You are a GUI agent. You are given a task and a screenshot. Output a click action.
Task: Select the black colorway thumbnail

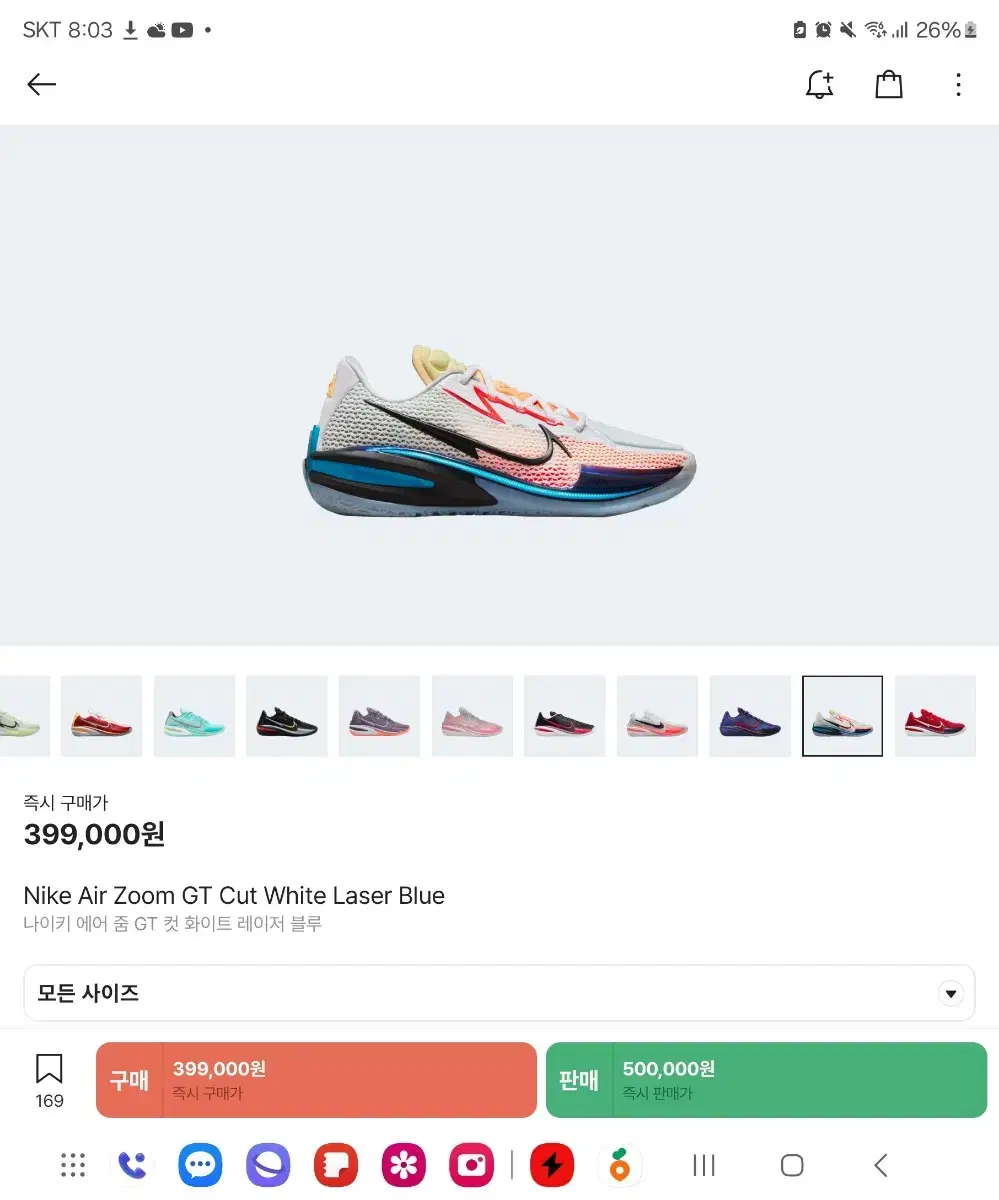(287, 716)
